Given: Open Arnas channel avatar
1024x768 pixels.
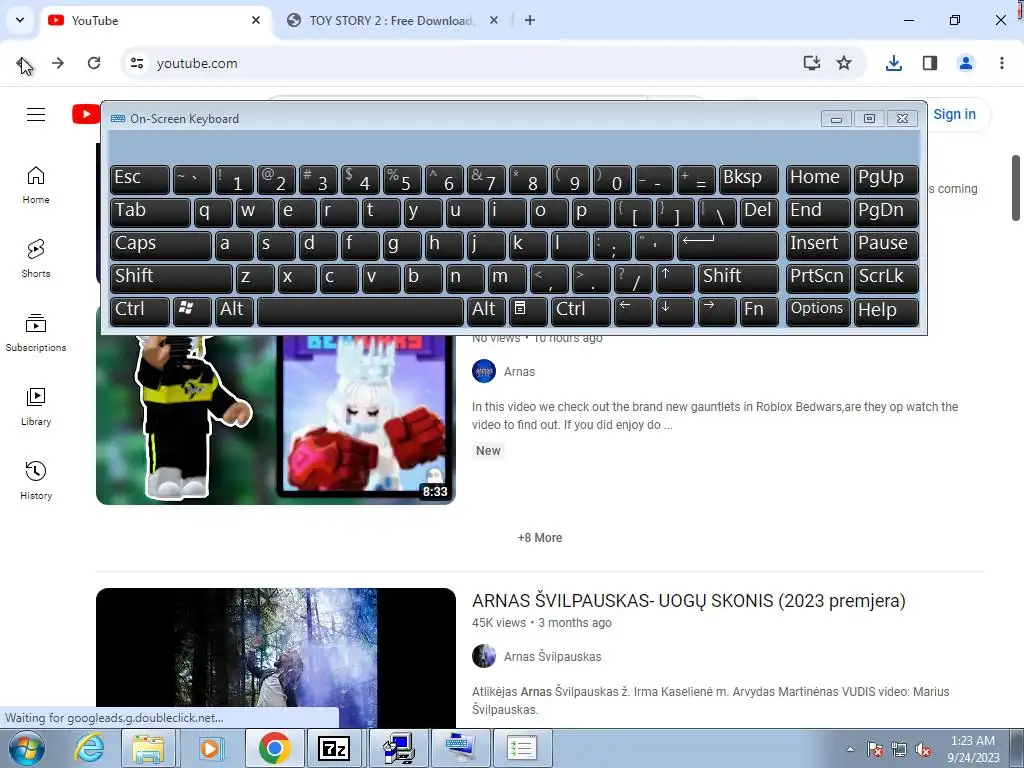Looking at the screenshot, I should pyautogui.click(x=484, y=371).
